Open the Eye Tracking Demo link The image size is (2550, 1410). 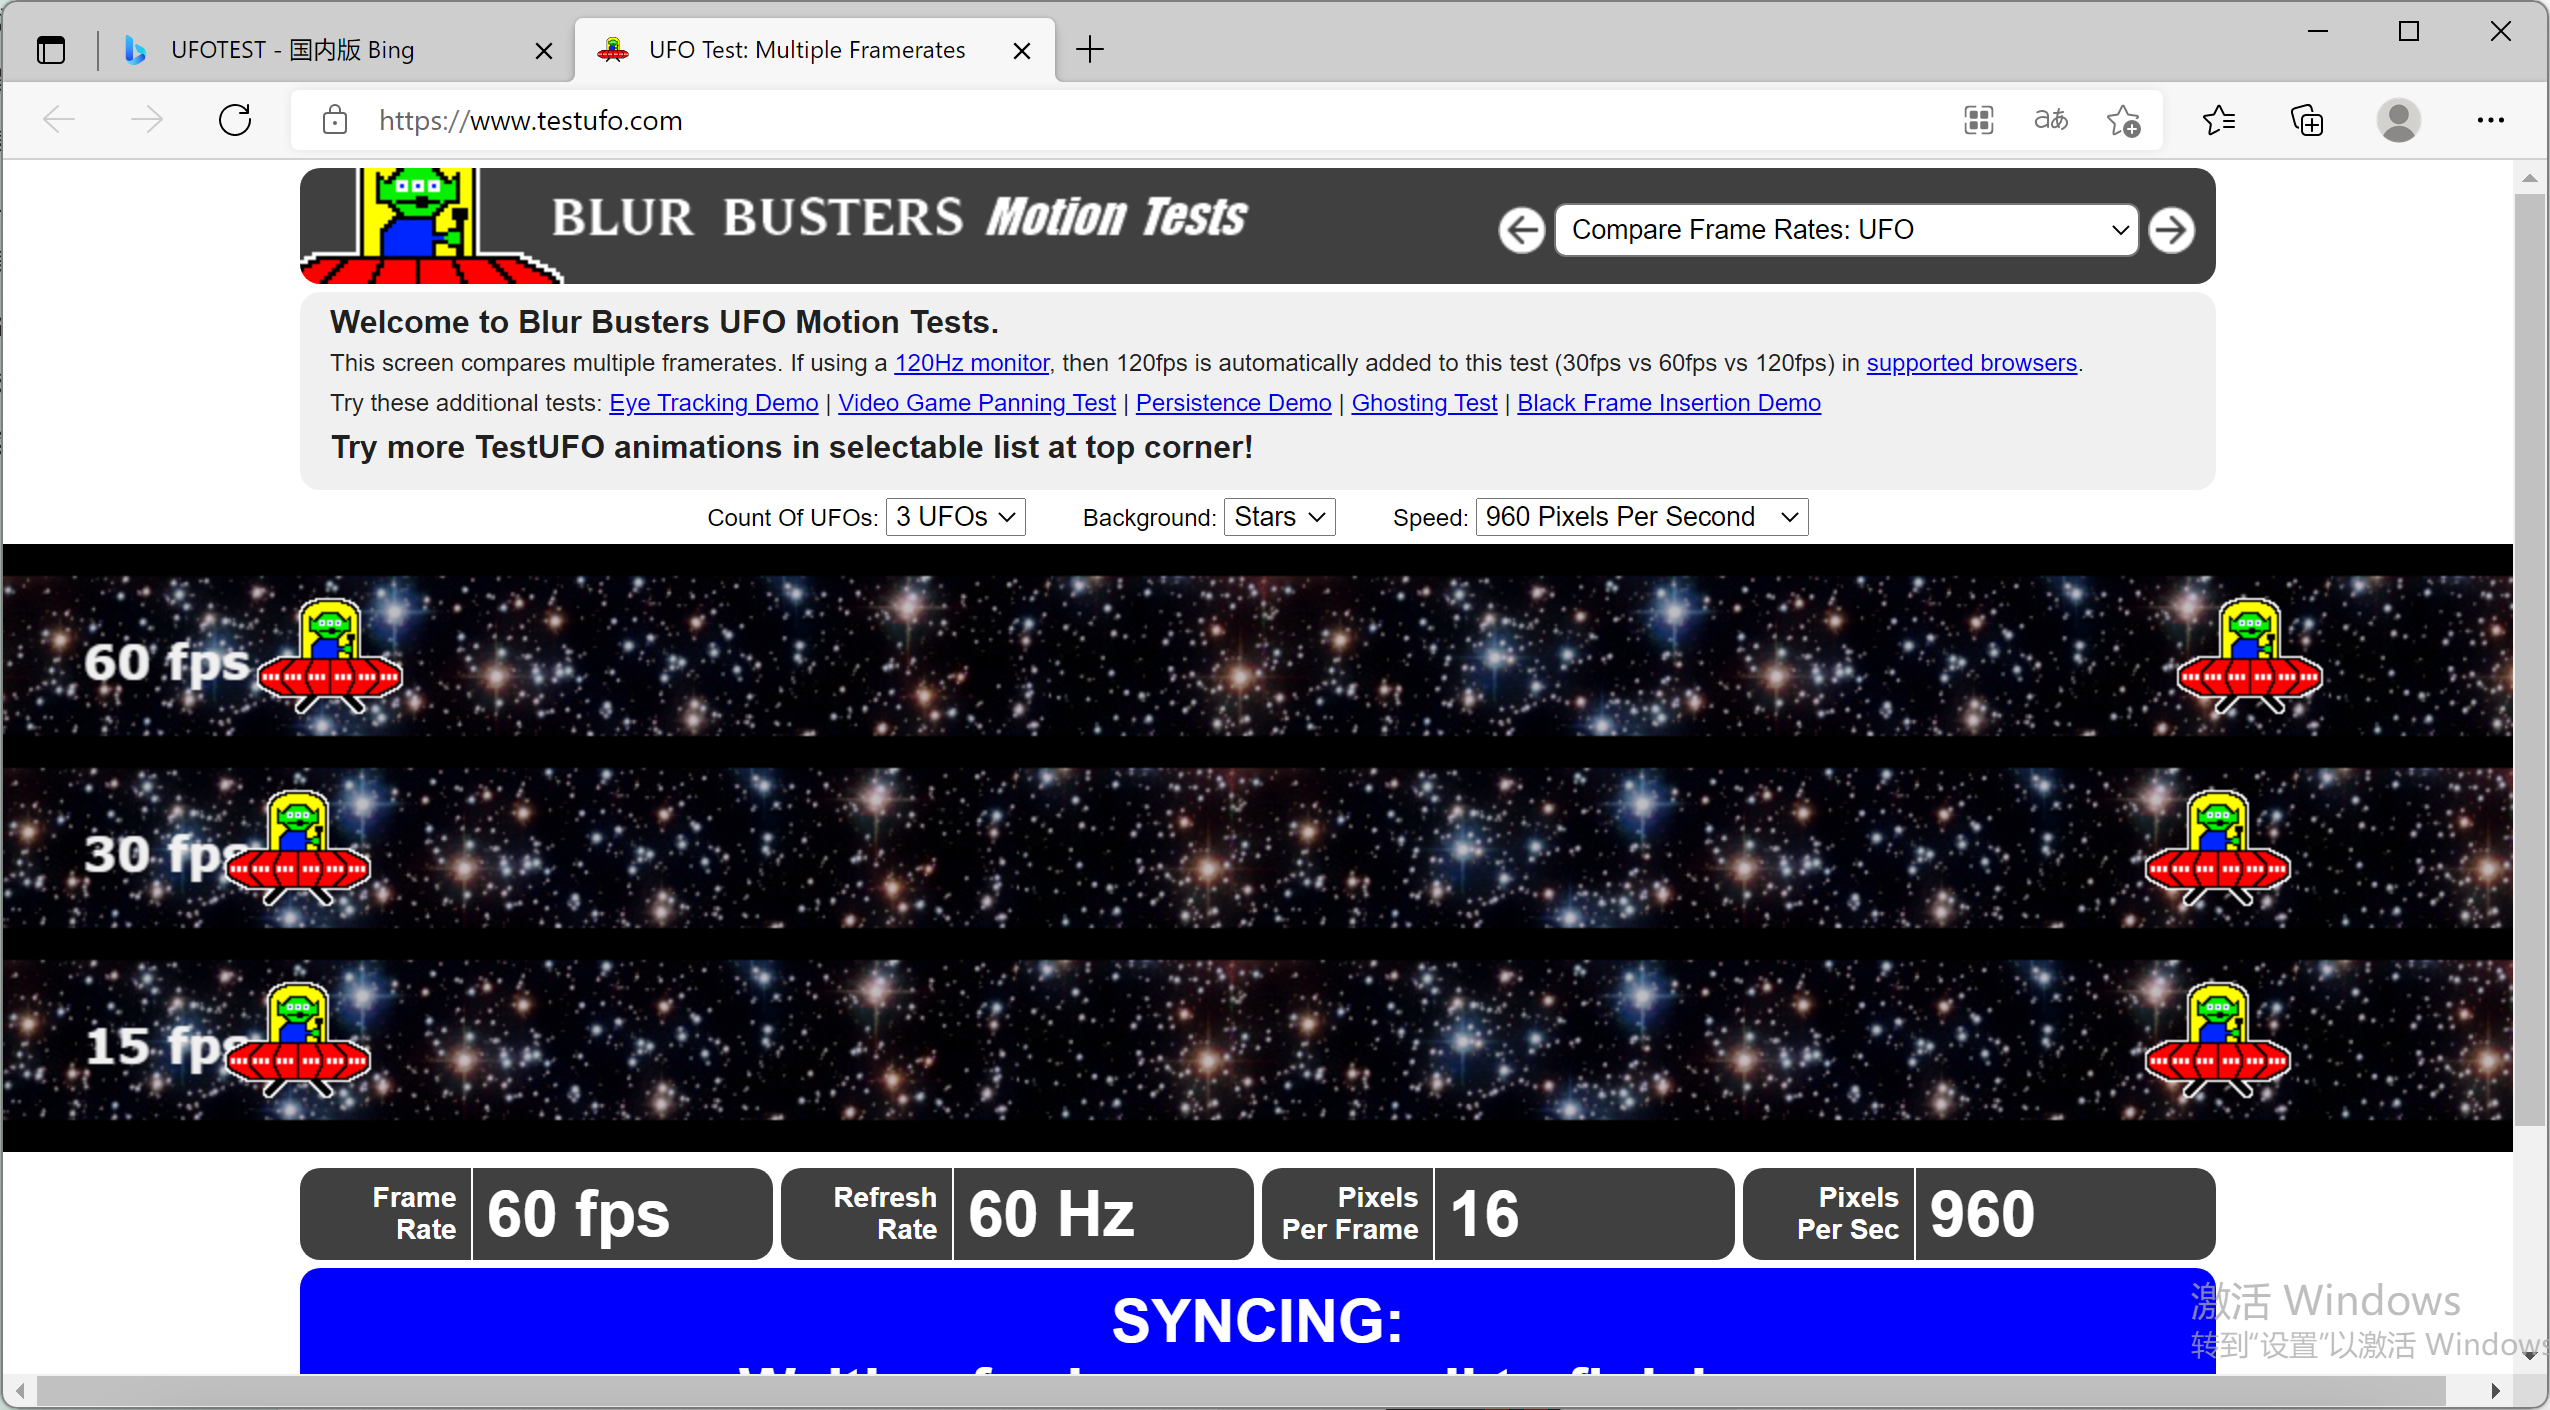point(713,403)
